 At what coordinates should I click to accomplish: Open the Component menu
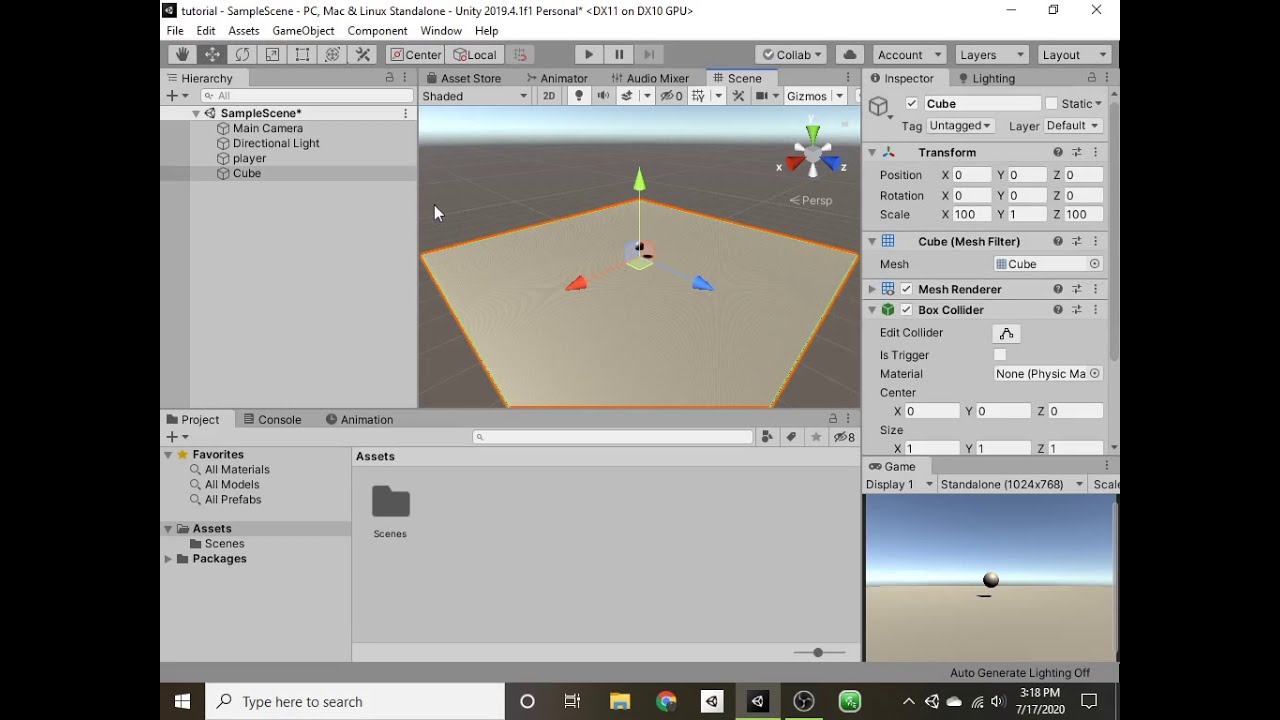tap(377, 31)
